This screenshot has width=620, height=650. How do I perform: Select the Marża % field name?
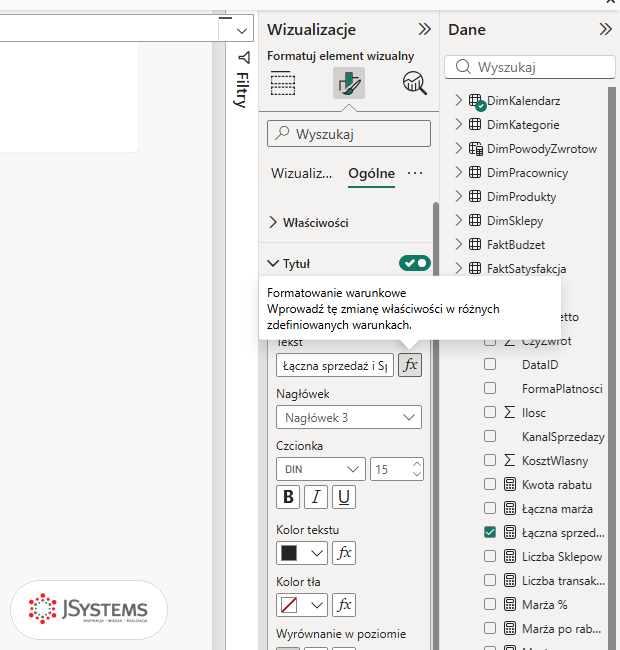pyautogui.click(x=545, y=604)
